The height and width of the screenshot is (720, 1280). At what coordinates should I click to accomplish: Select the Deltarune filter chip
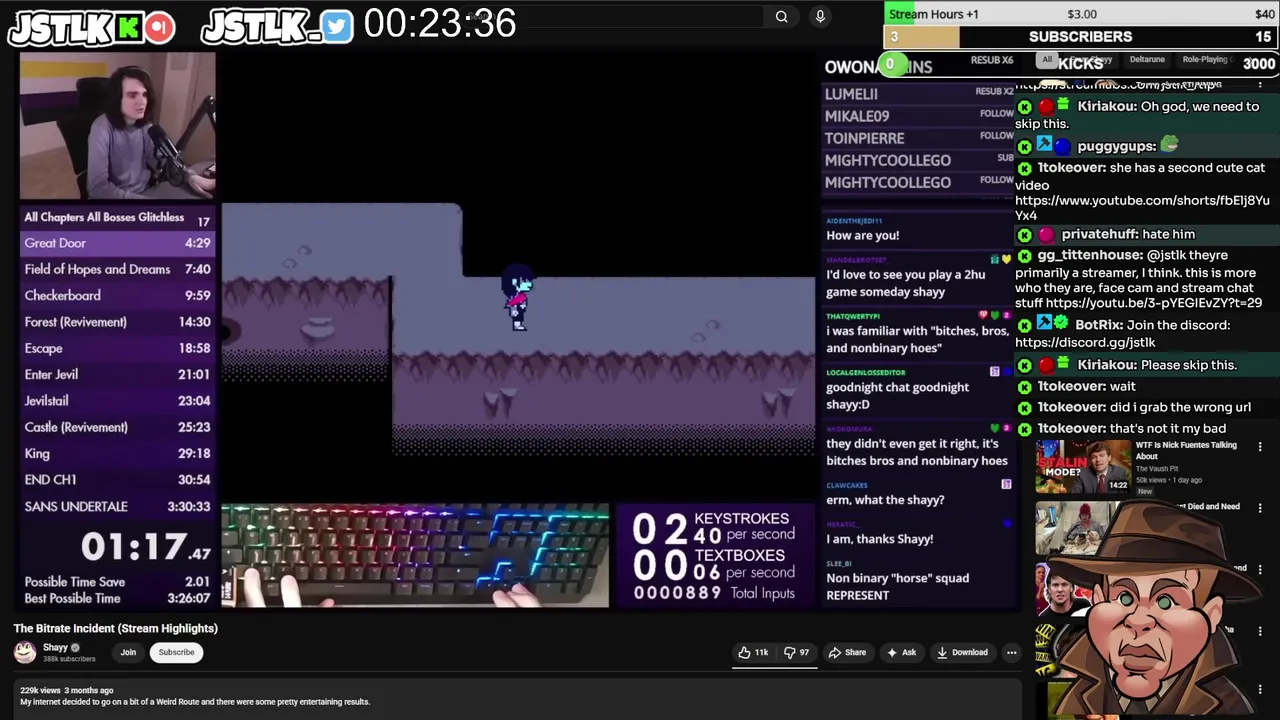(x=1147, y=59)
